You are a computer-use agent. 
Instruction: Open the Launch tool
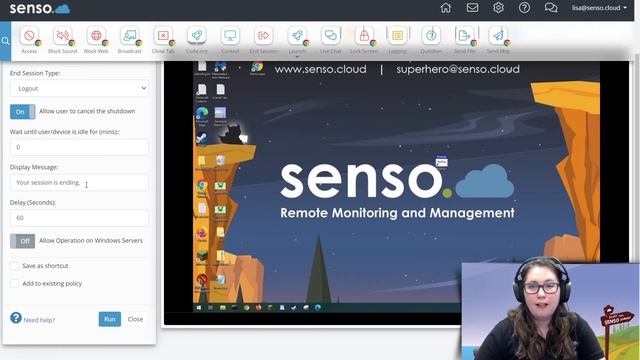point(297,40)
